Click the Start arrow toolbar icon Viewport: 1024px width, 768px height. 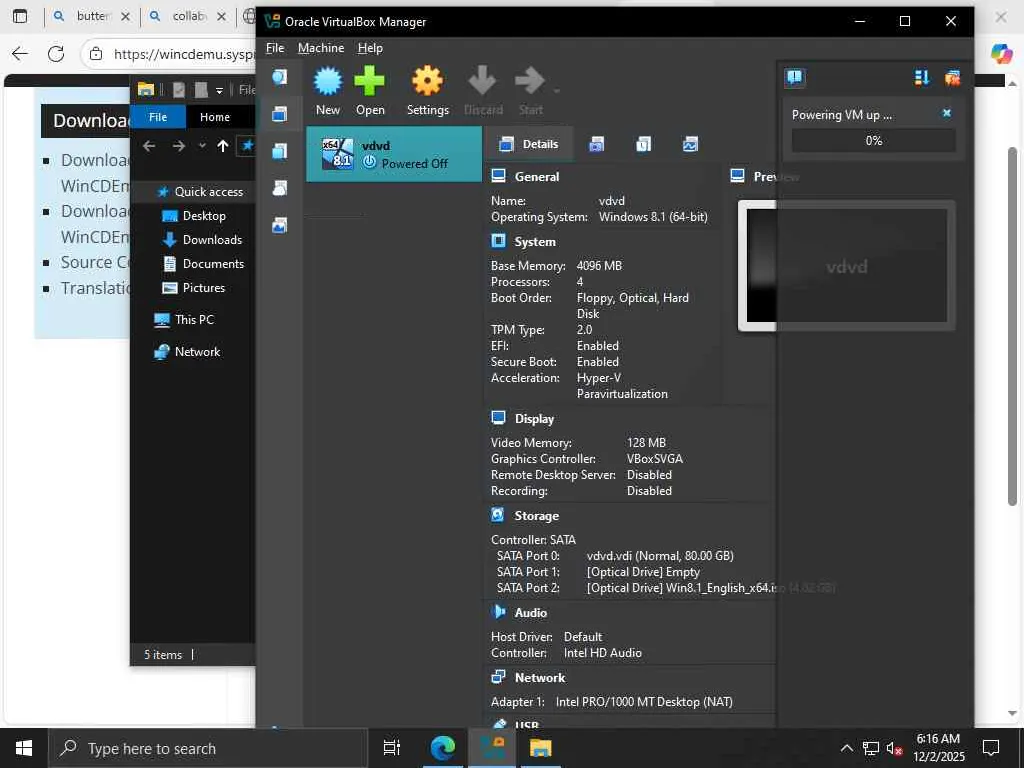(x=529, y=81)
